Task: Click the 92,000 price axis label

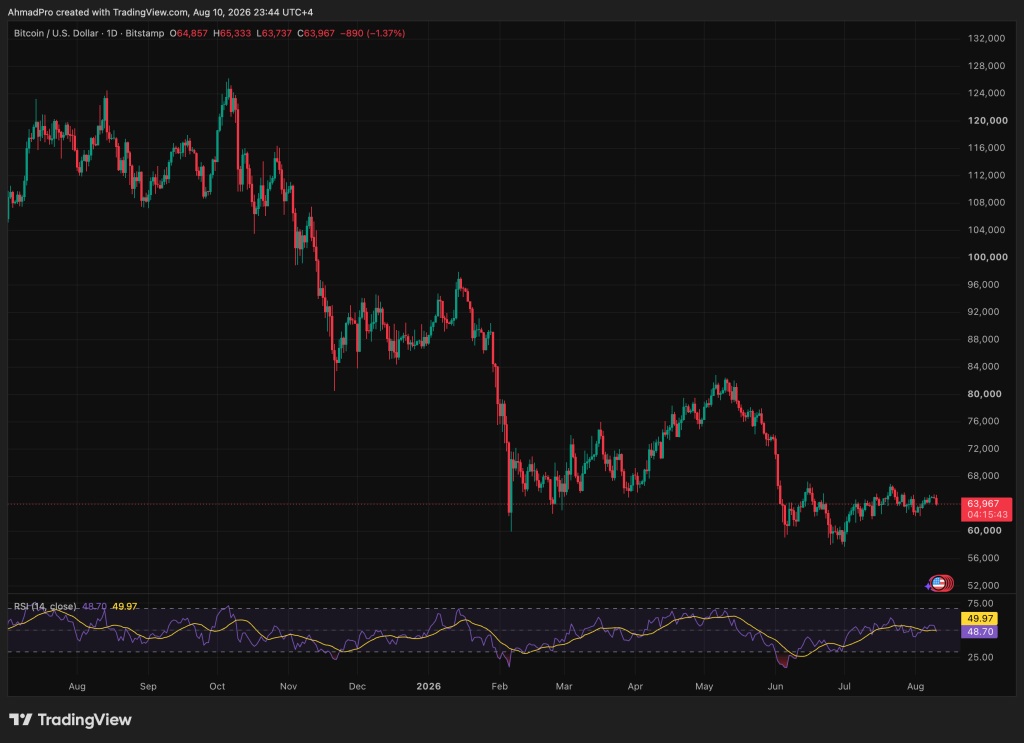Action: 984,312
